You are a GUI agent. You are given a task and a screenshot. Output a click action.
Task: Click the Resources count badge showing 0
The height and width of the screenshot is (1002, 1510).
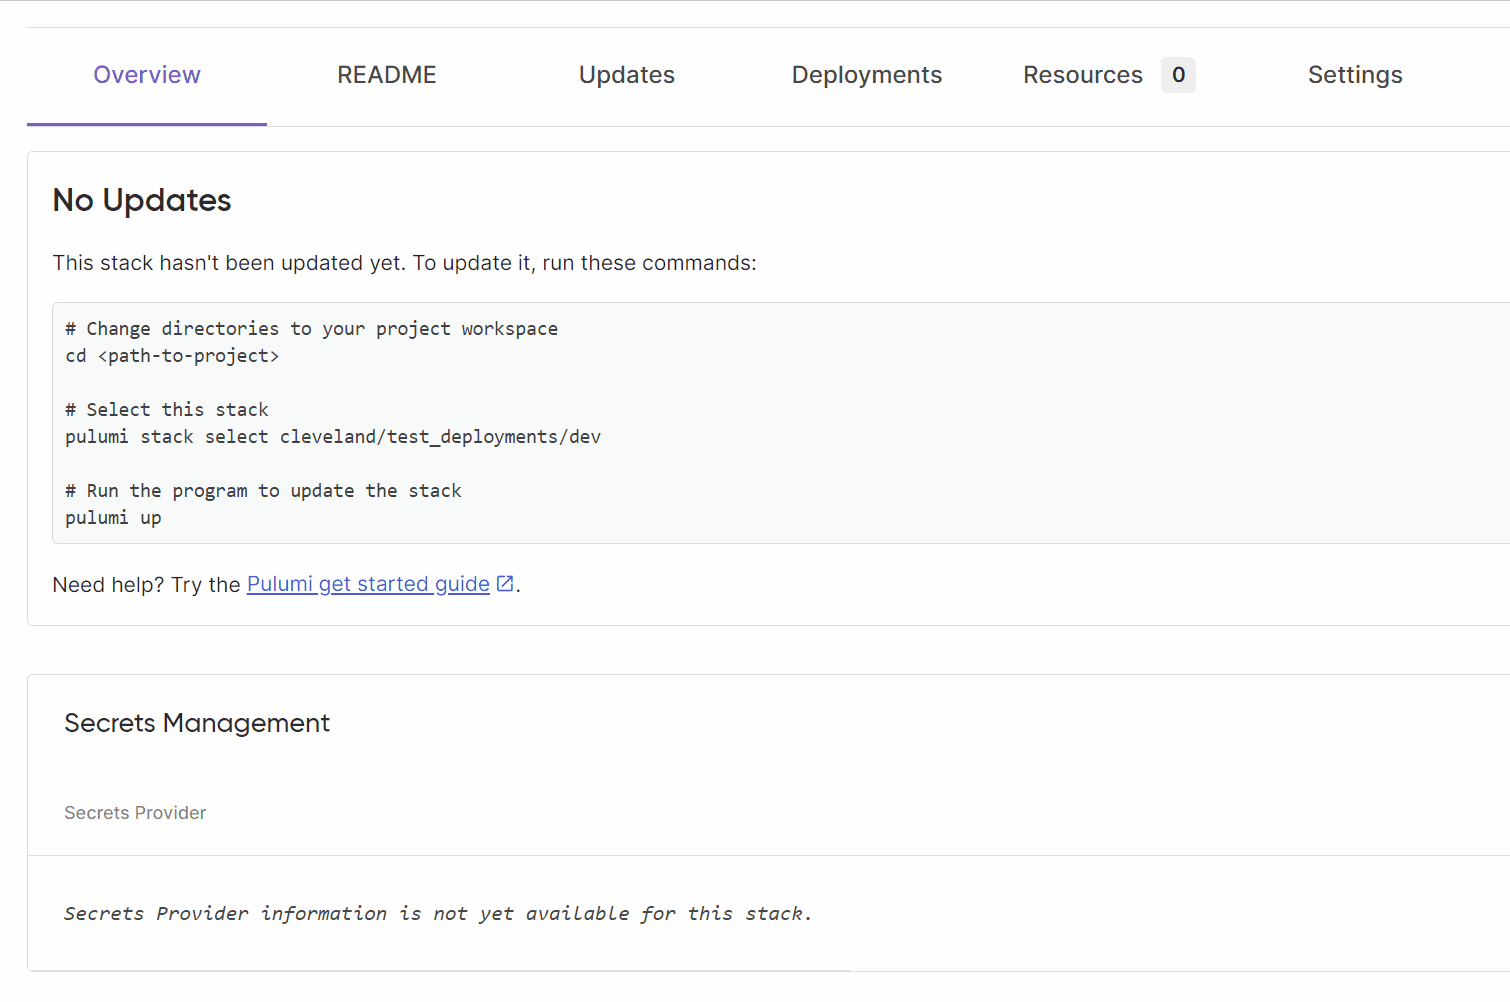tap(1178, 75)
